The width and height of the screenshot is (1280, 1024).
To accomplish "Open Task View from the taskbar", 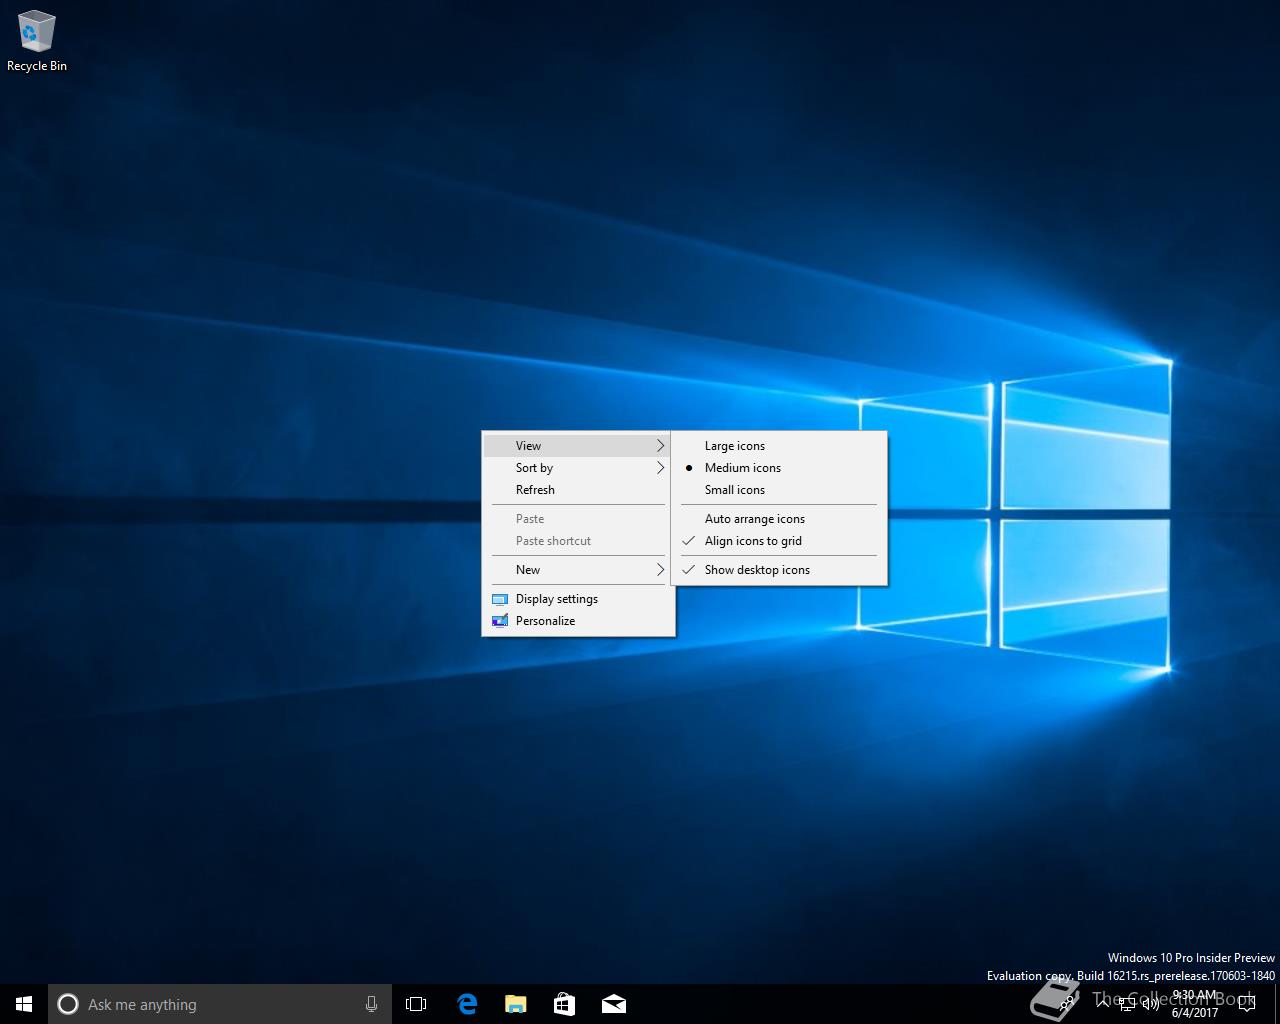I will (416, 1004).
